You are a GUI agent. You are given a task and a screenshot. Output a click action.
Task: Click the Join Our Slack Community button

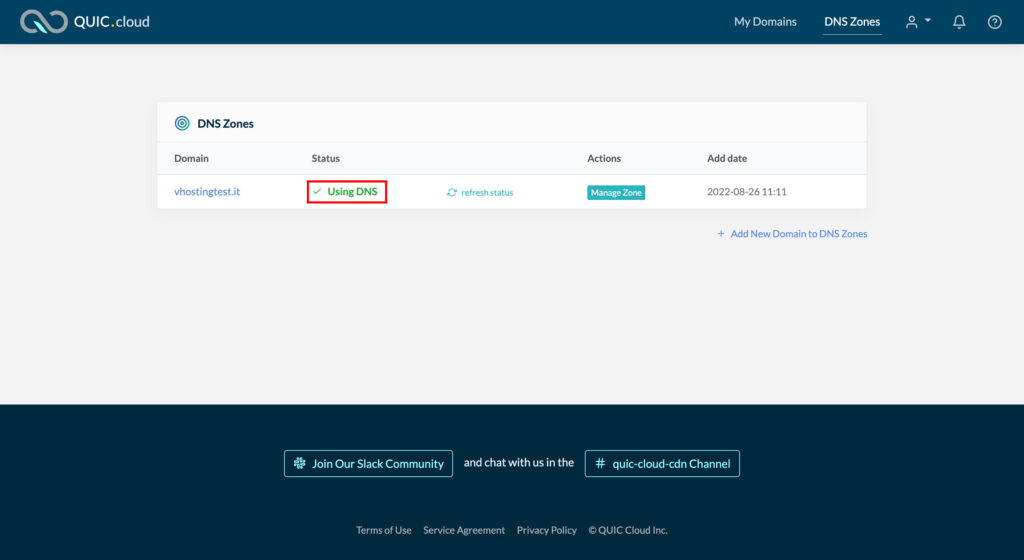[x=368, y=463]
